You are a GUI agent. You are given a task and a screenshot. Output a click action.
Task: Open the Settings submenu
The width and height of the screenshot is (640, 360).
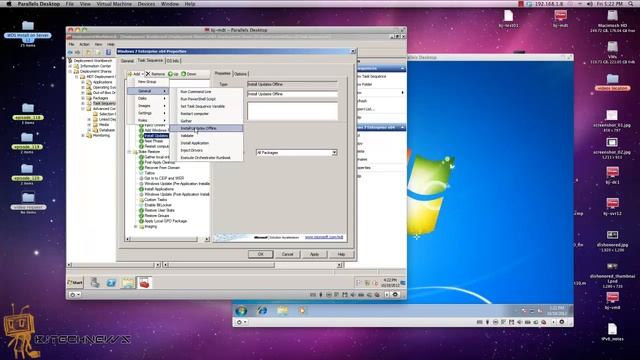(x=147, y=113)
